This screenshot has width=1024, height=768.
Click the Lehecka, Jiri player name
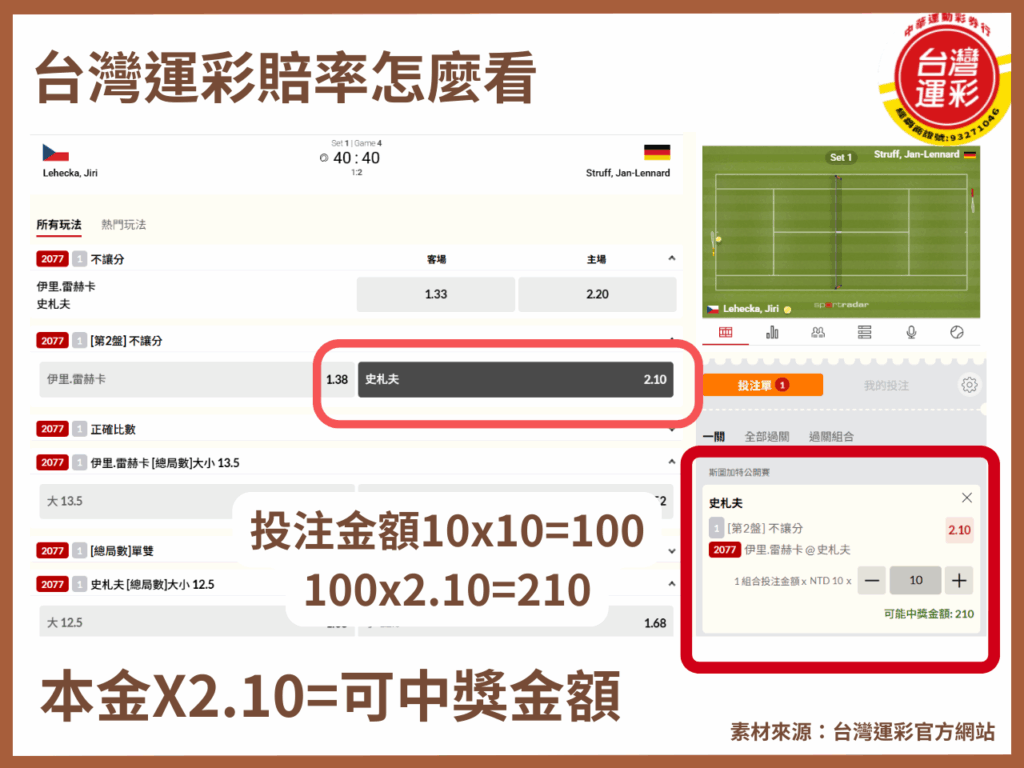[x=70, y=173]
